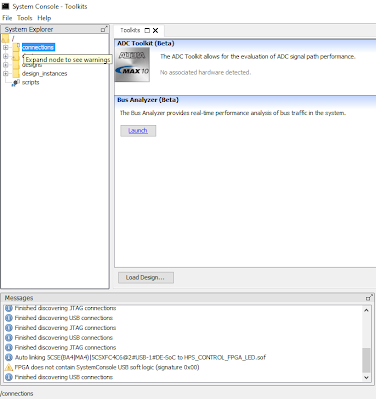Close the Toolkits tab
This screenshot has height=399, width=376.
point(155,30)
